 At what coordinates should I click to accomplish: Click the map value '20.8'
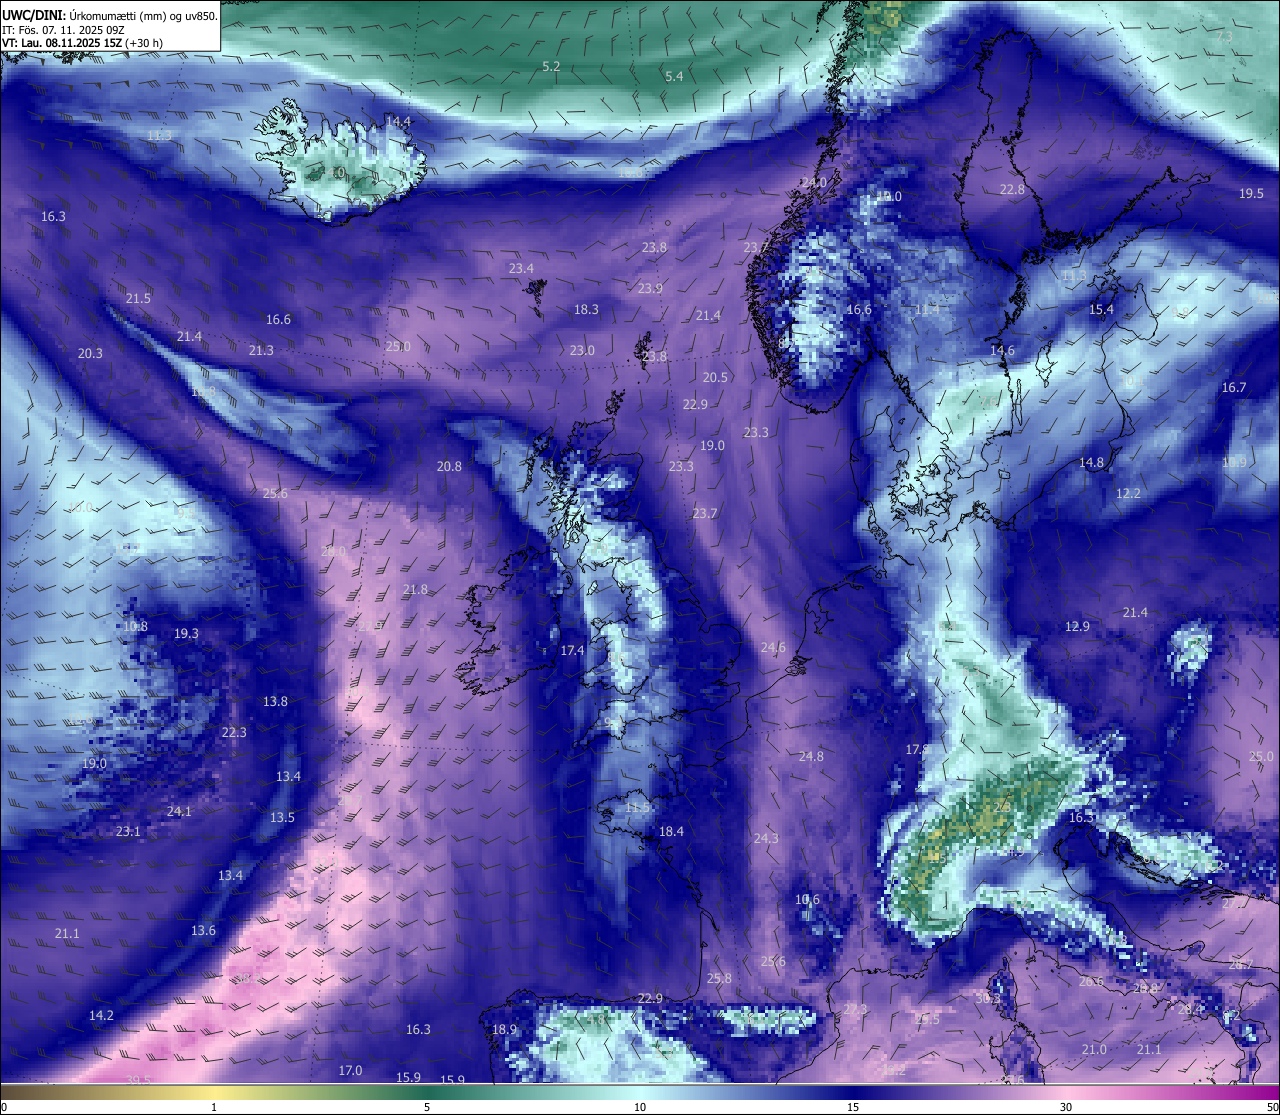coord(449,466)
